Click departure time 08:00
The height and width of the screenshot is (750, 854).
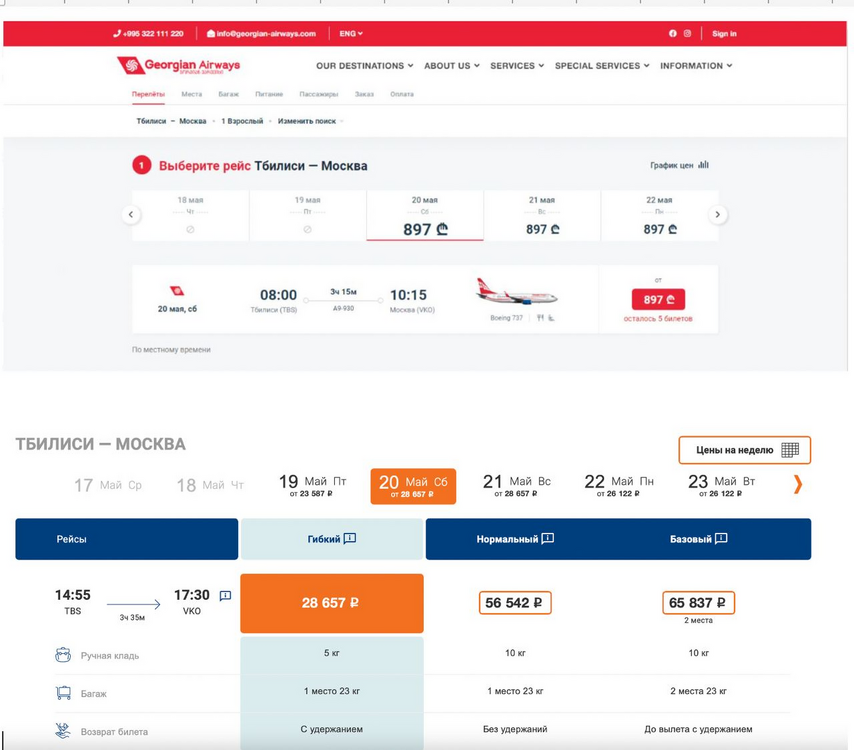tap(278, 295)
